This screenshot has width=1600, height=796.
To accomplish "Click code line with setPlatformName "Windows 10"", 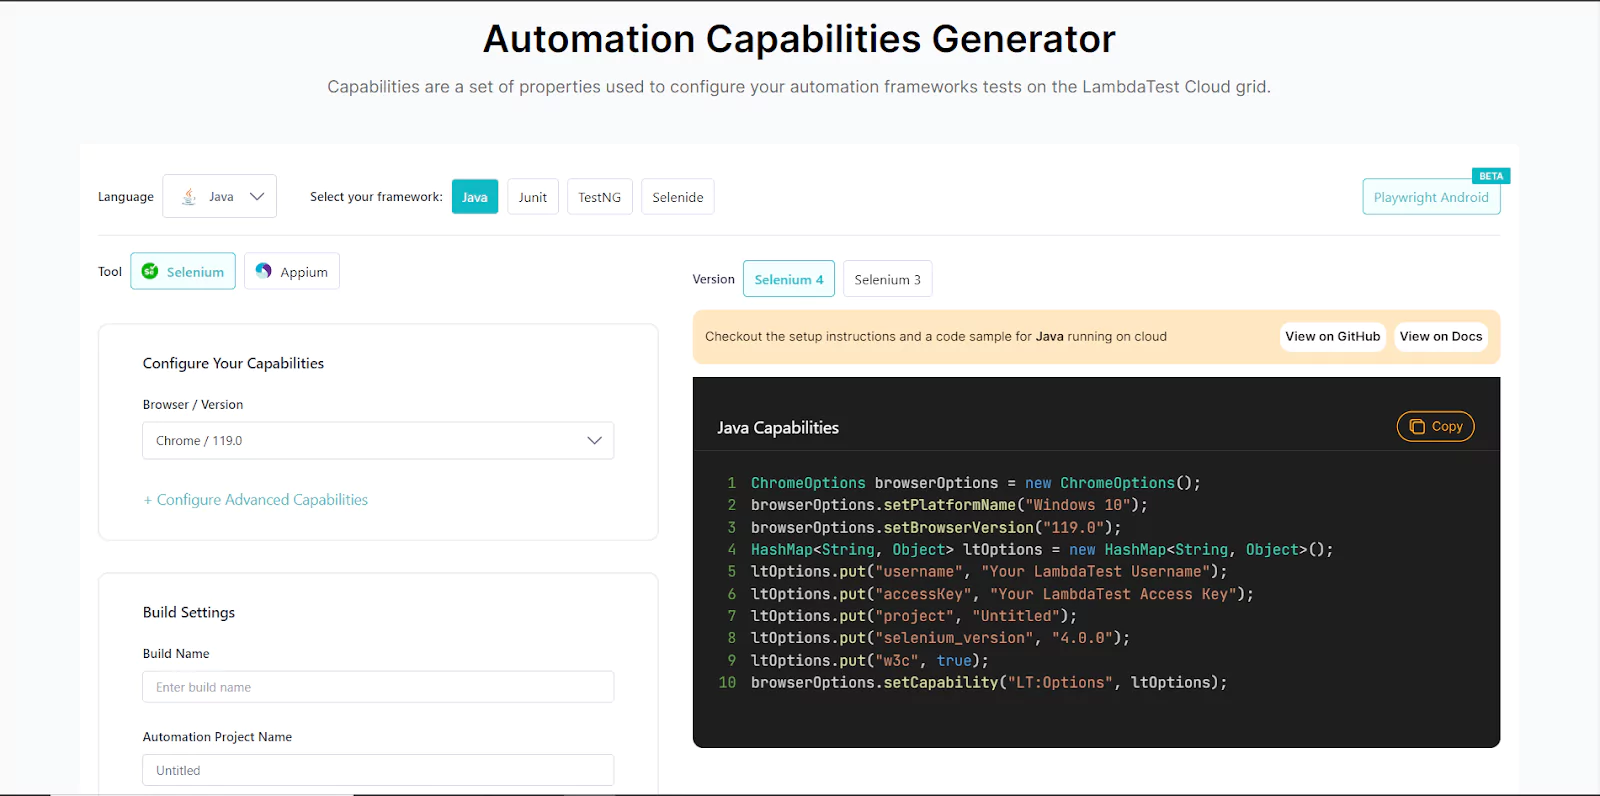I will coord(949,505).
